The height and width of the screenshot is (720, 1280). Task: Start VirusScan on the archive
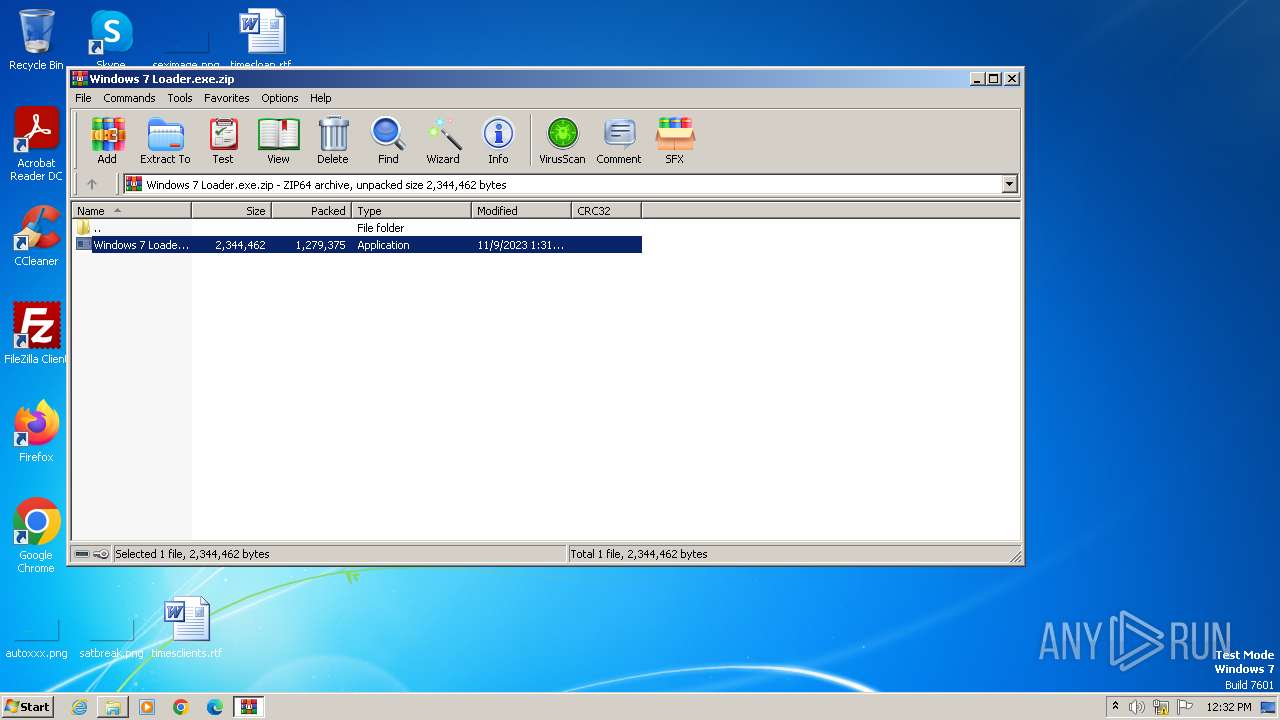click(x=562, y=141)
